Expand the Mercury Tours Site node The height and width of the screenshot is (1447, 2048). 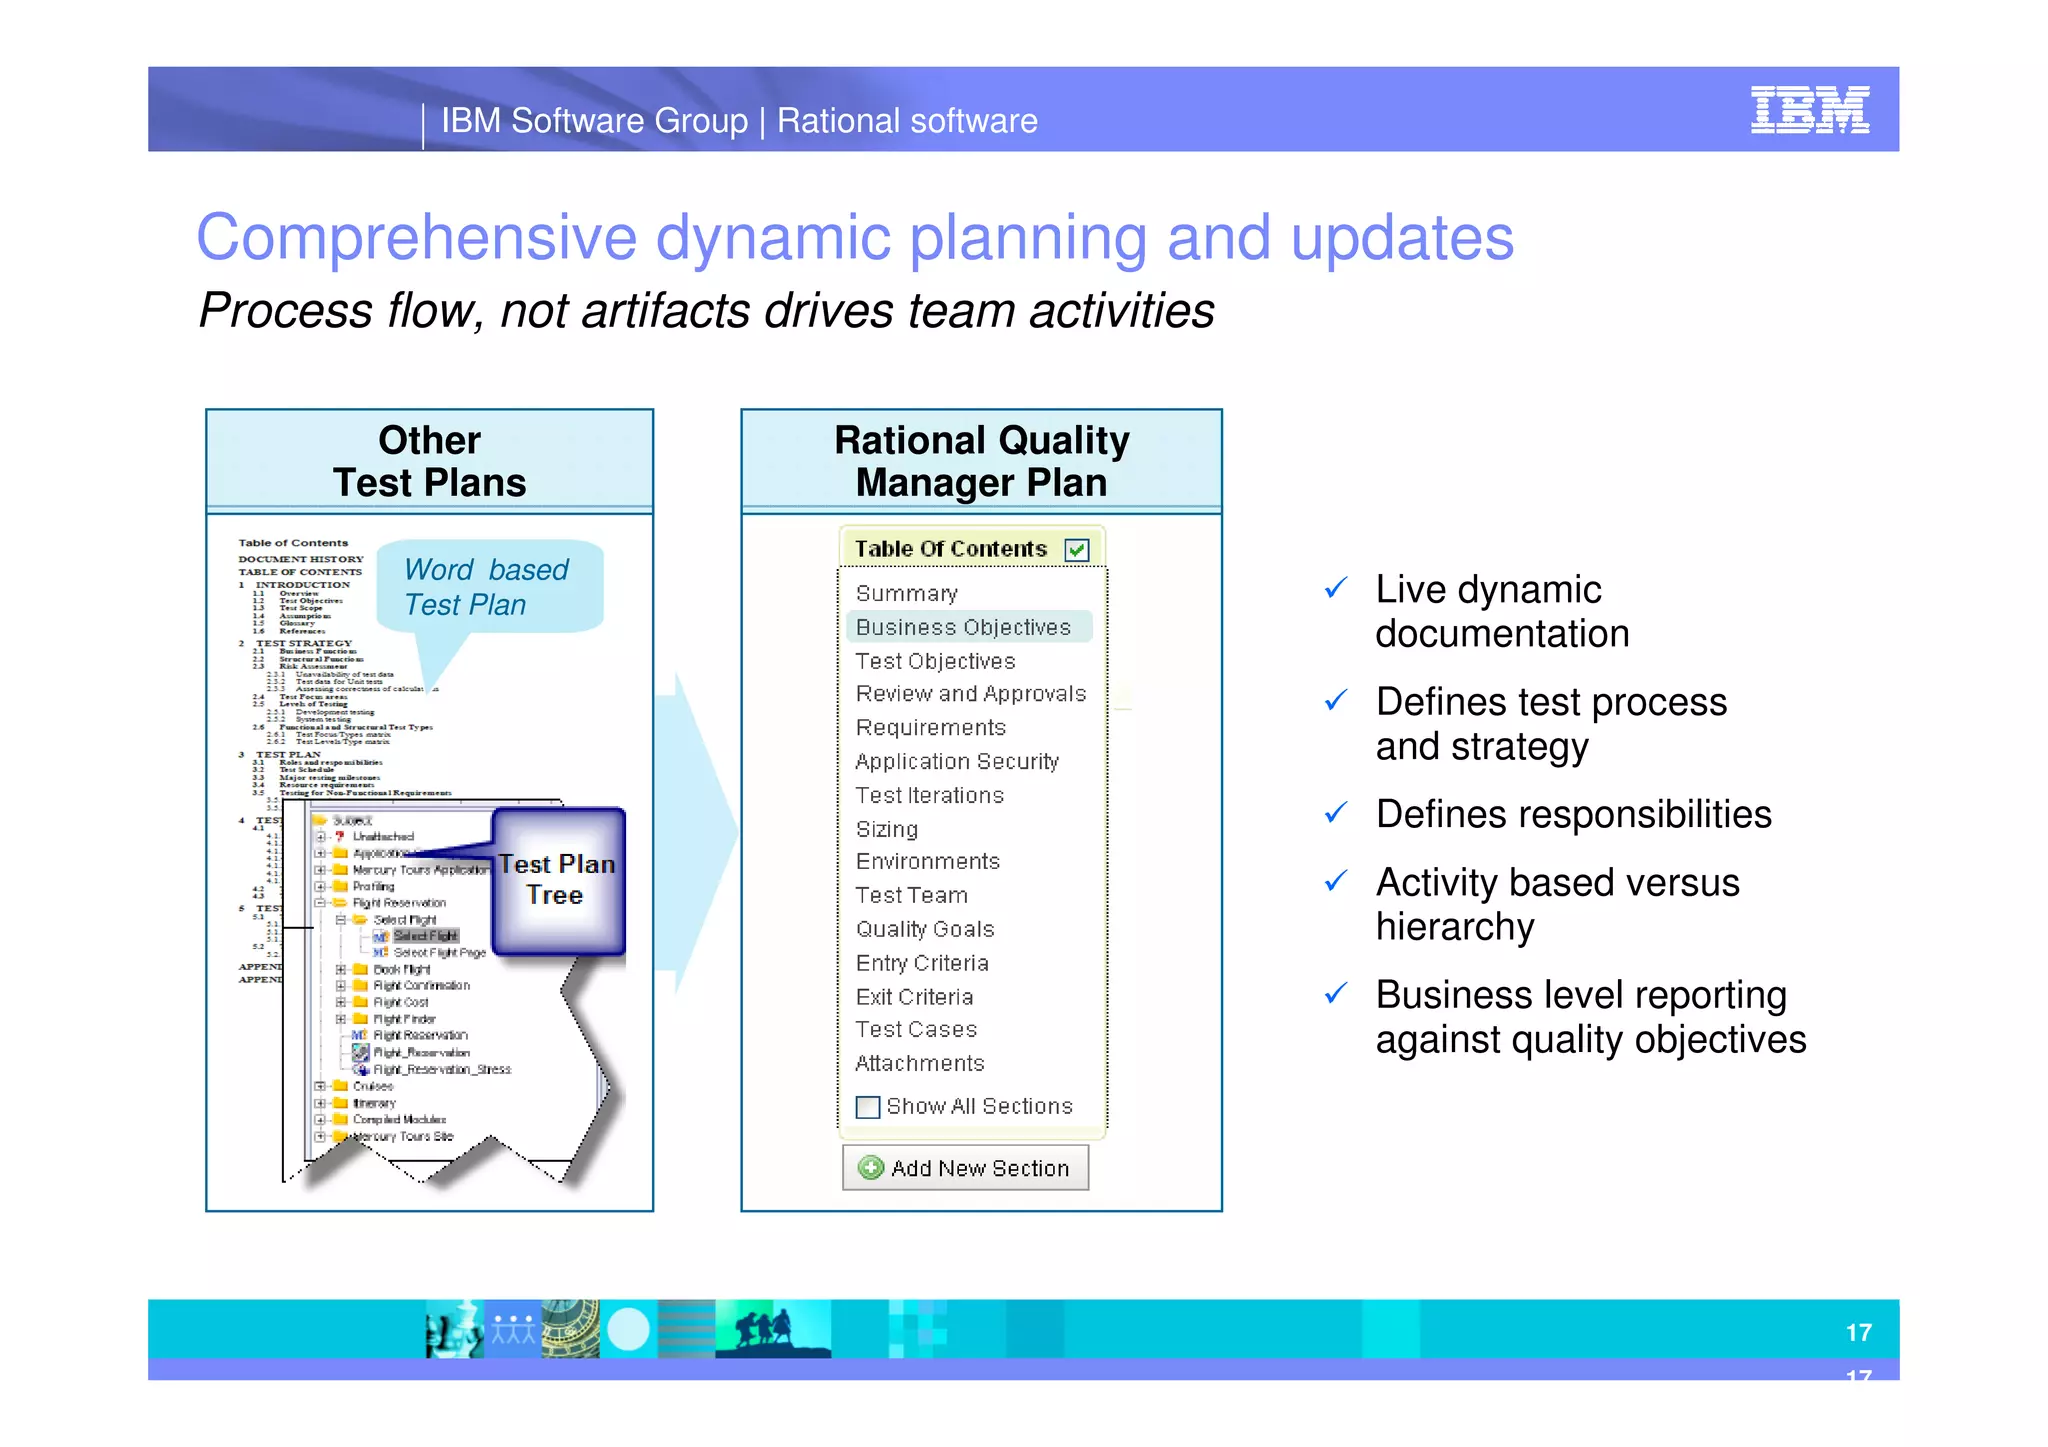pos(320,1136)
